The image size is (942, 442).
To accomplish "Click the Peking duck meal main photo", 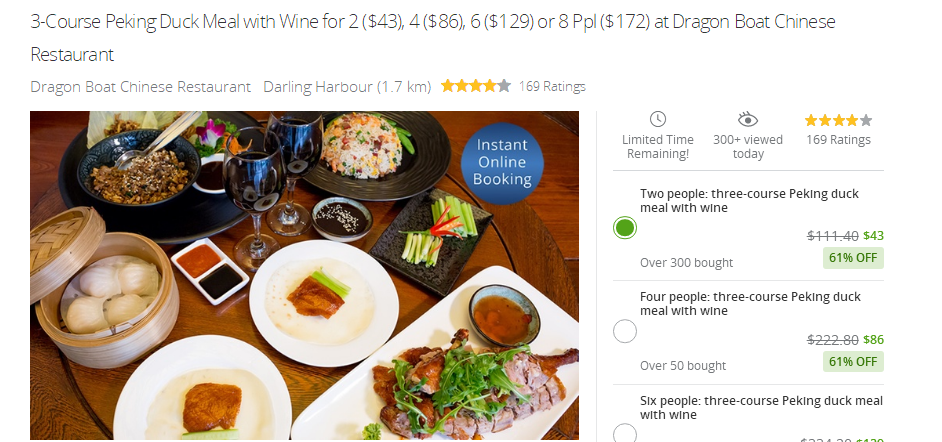I will (x=305, y=276).
